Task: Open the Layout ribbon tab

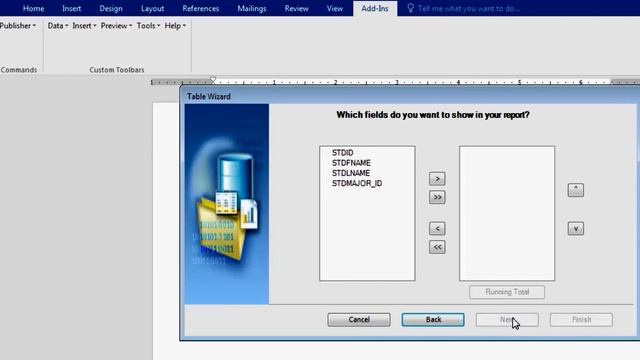Action: (152, 8)
